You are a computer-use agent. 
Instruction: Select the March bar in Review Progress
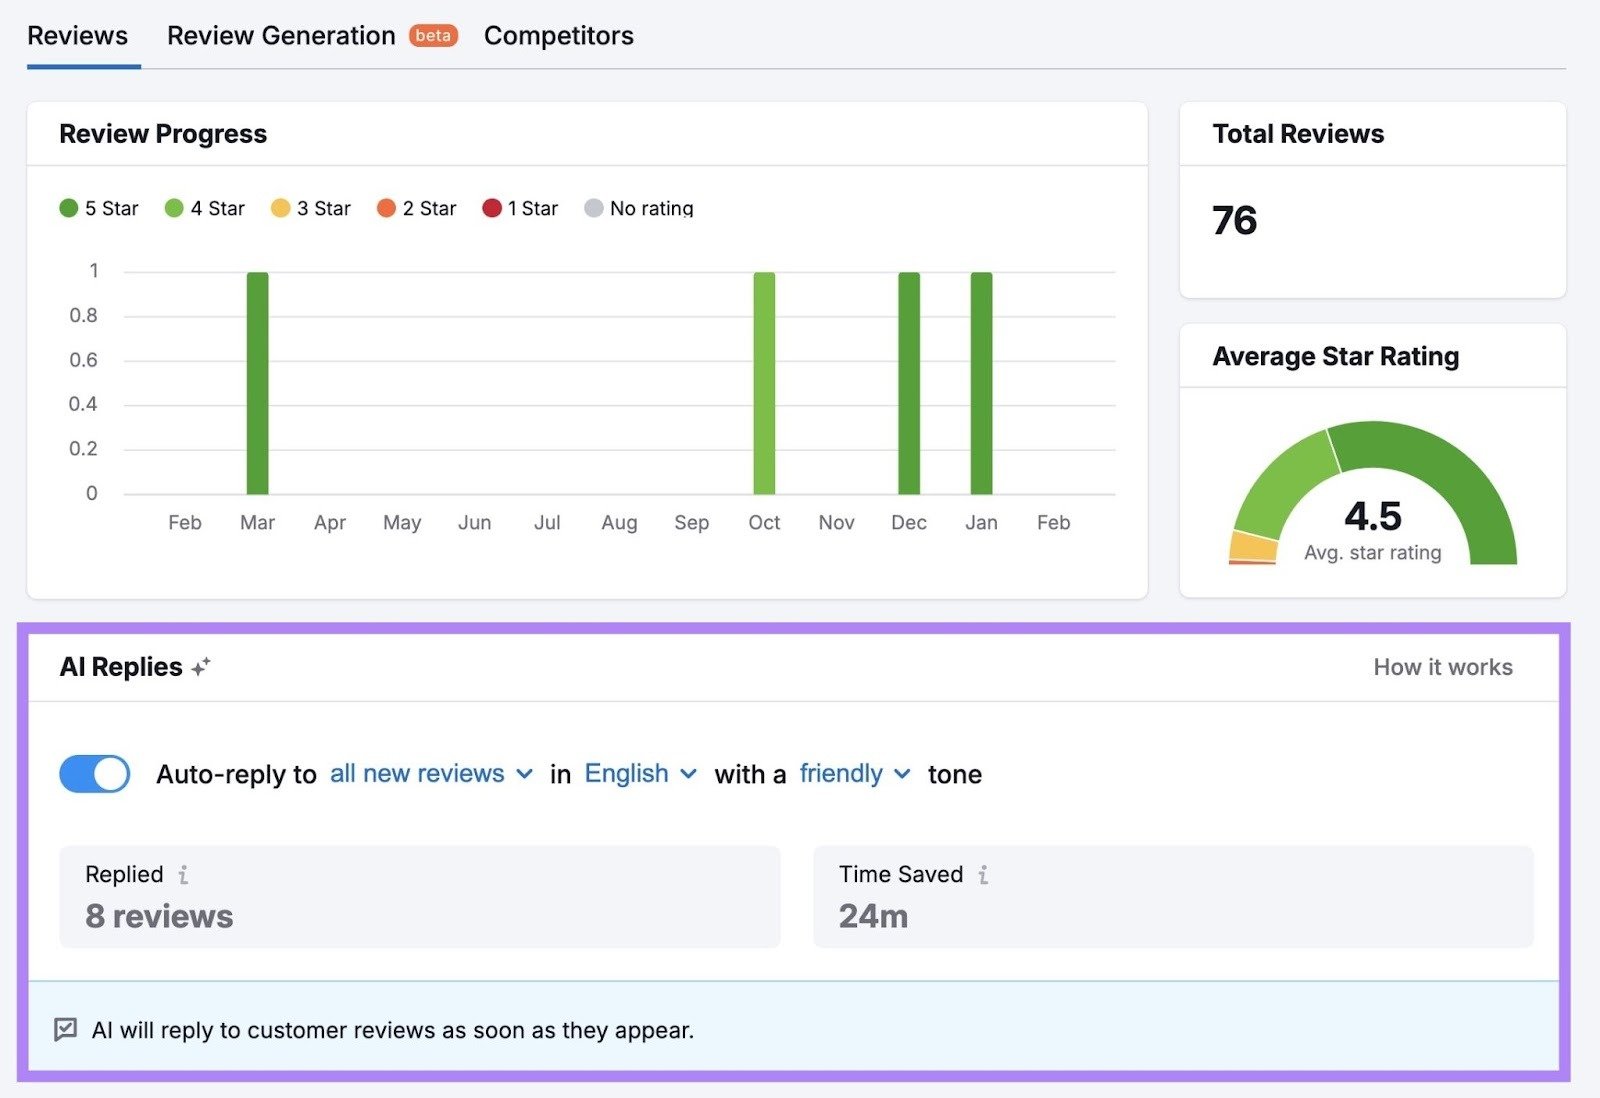(x=257, y=380)
